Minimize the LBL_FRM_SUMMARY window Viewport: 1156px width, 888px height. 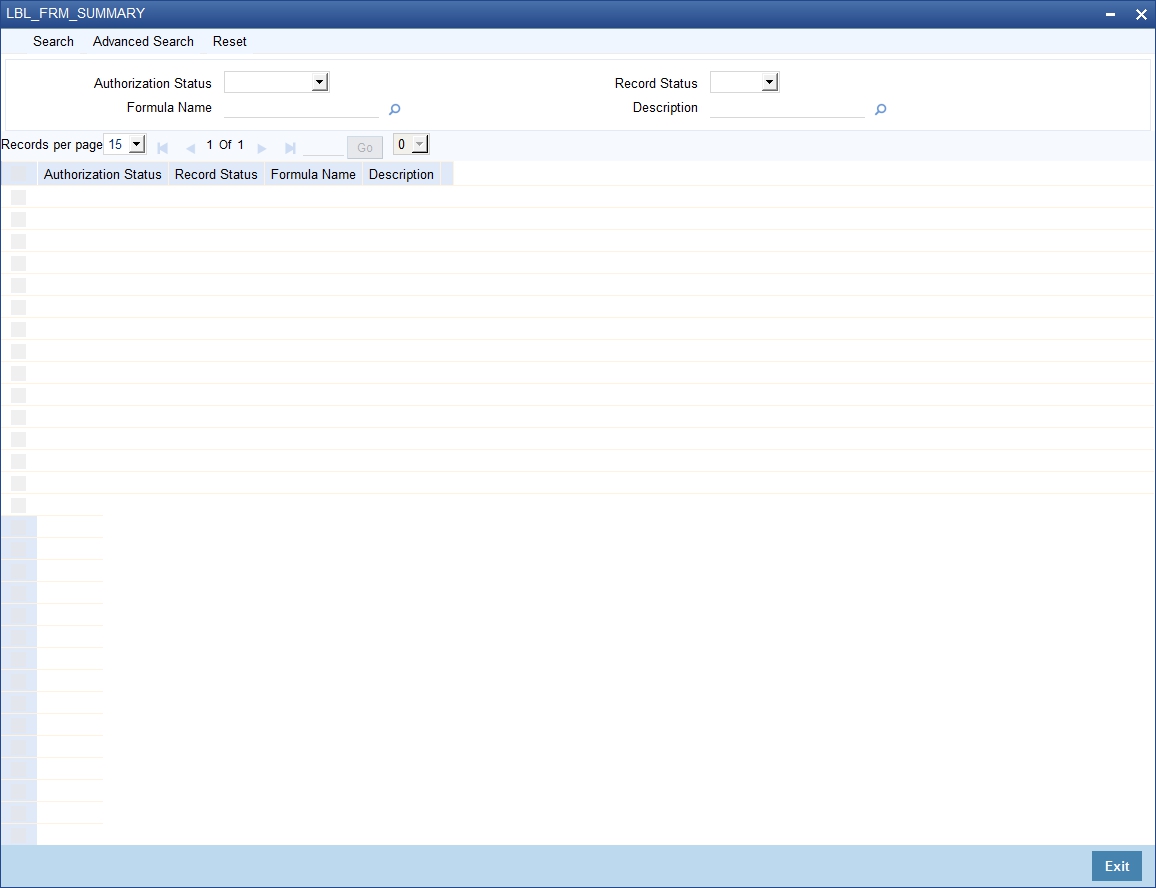click(x=1110, y=14)
